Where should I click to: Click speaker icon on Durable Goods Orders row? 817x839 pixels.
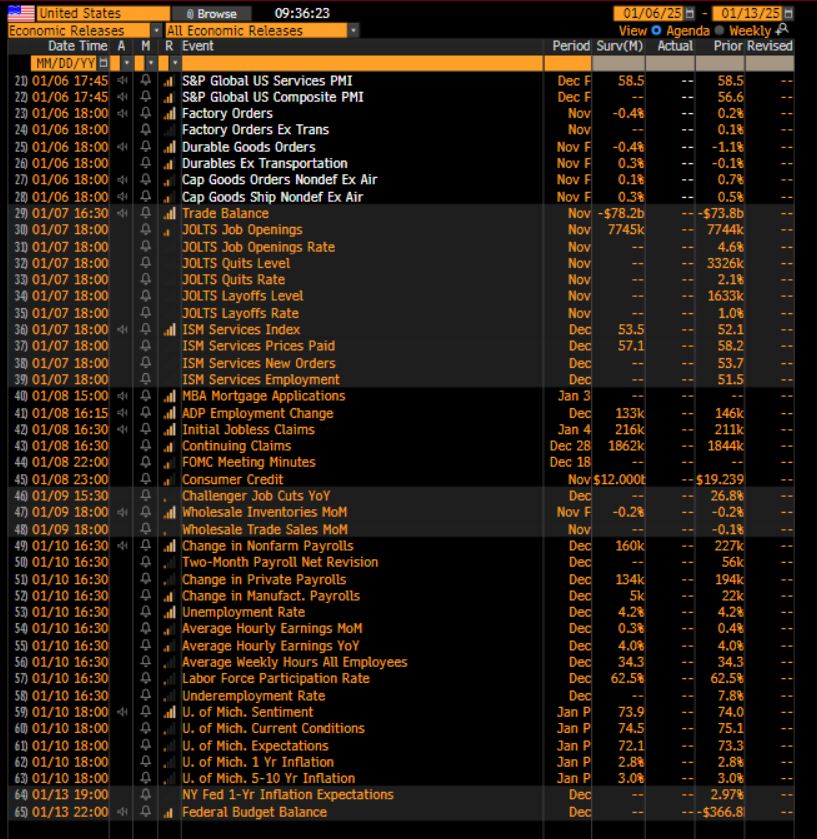click(x=123, y=147)
